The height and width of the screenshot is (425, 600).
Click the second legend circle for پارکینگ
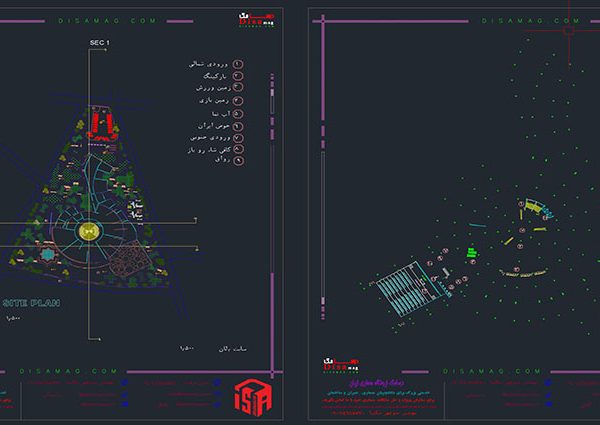pos(238,76)
